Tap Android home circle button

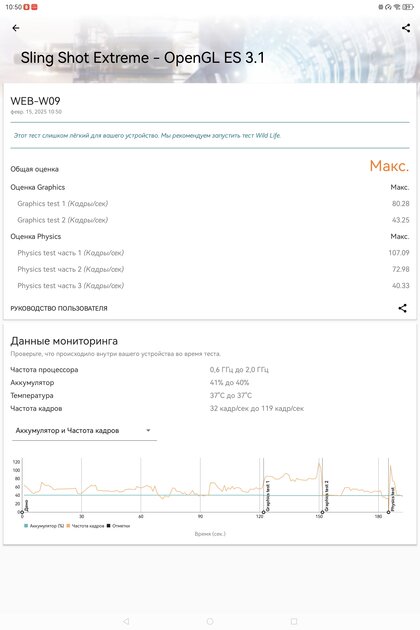[x=210, y=621]
